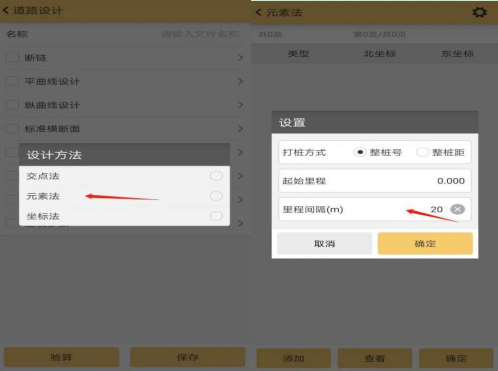Click the 北坐标 column header
This screenshot has width=498, height=371.
coord(379,53)
